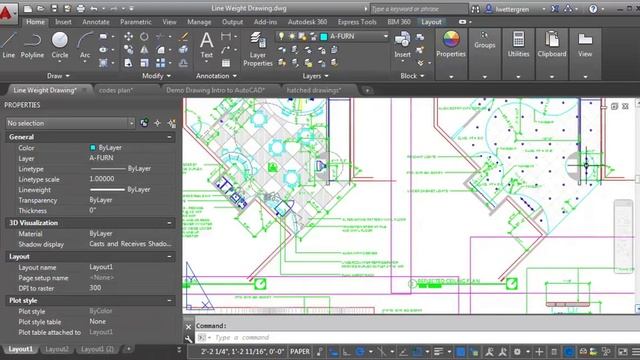Viewport: 640px width, 360px height.
Task: Click the Undo arrow in quick access toolbar
Action: (94, 8)
